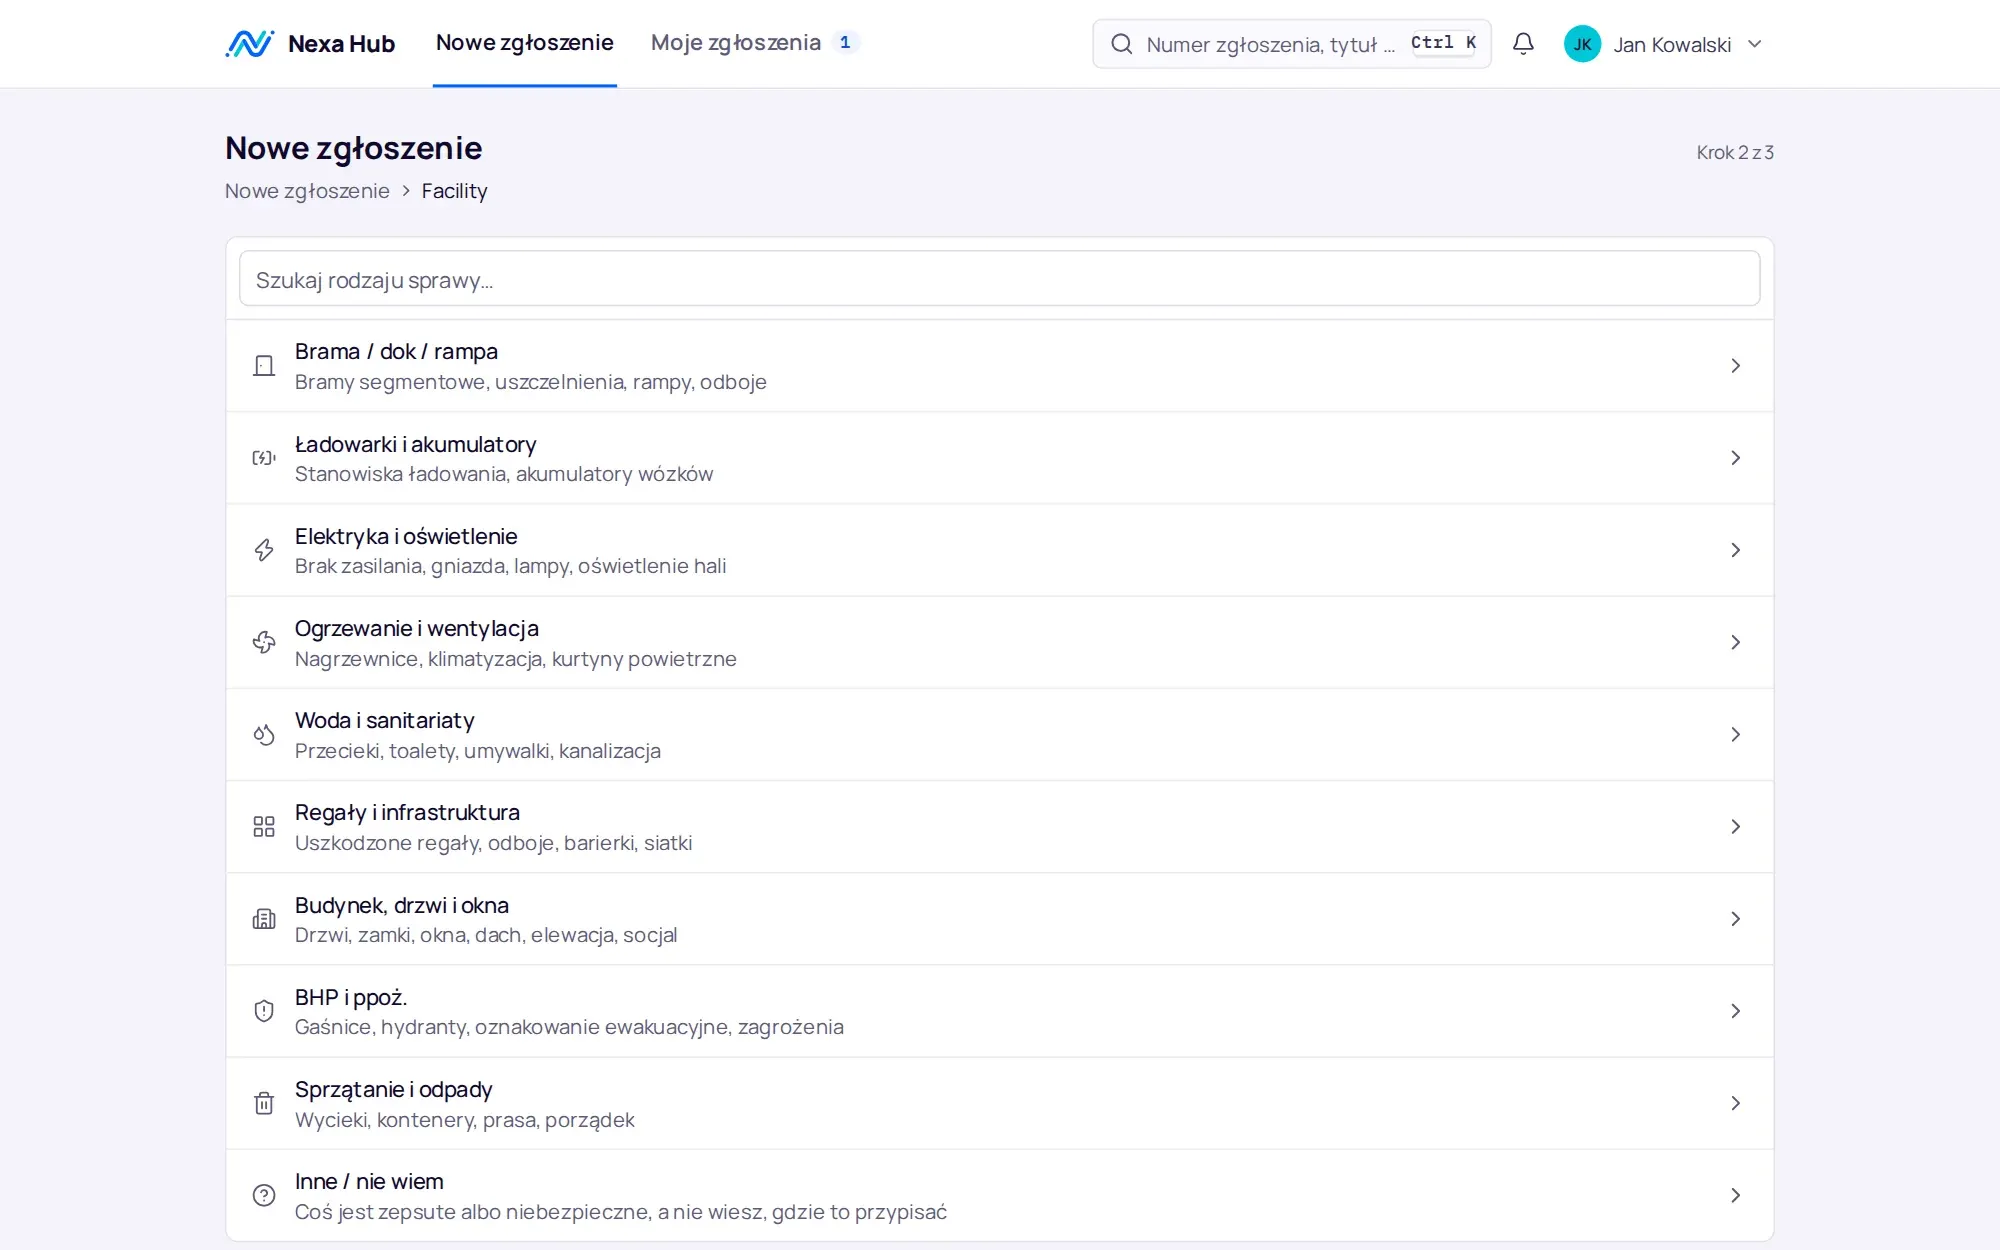Open Brama / dok / rampa via its chevron

pyautogui.click(x=1736, y=366)
